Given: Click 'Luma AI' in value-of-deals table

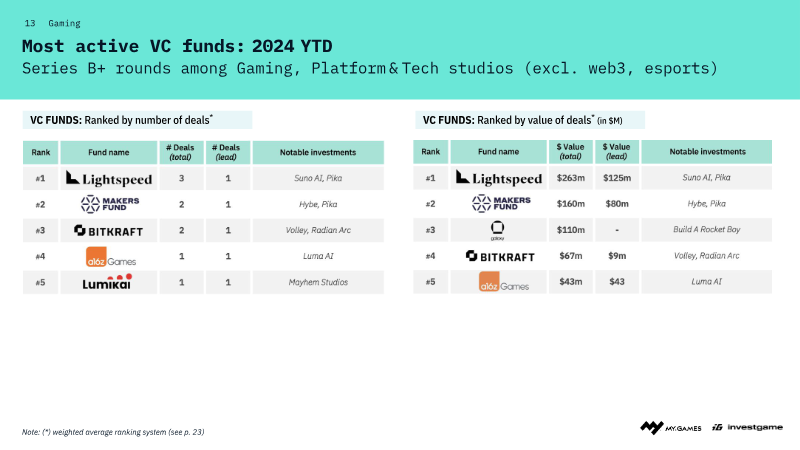Looking at the screenshot, I should click(707, 282).
